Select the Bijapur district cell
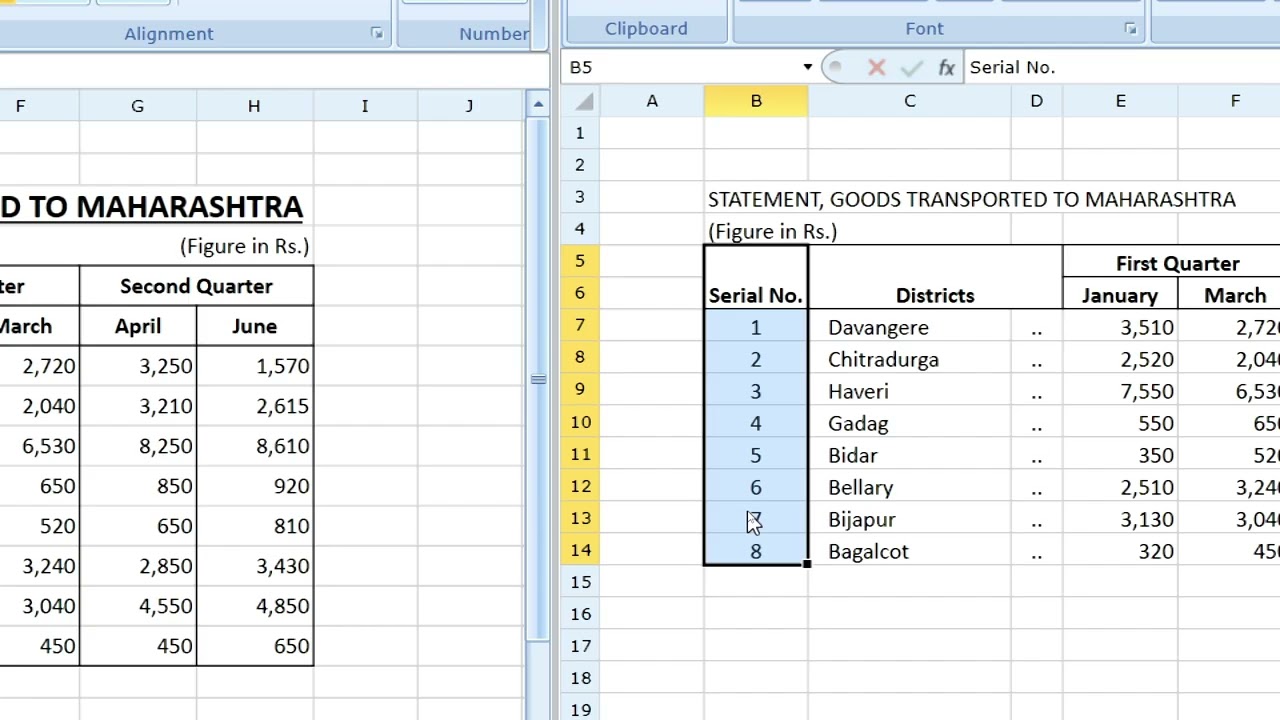Viewport: 1280px width, 720px height. point(910,519)
